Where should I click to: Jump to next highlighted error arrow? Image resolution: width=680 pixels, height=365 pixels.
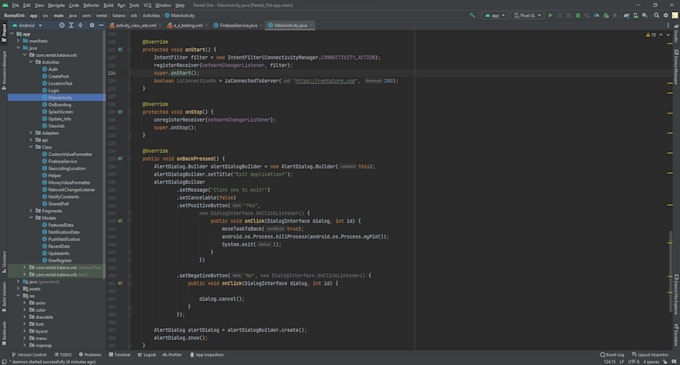point(668,35)
